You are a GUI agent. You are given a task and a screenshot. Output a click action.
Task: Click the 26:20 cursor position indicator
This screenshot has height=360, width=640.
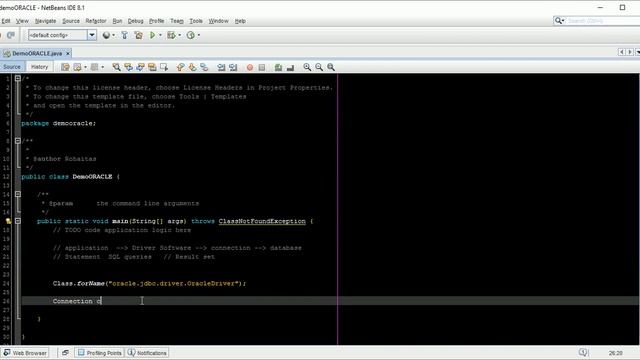pyautogui.click(x=616, y=353)
